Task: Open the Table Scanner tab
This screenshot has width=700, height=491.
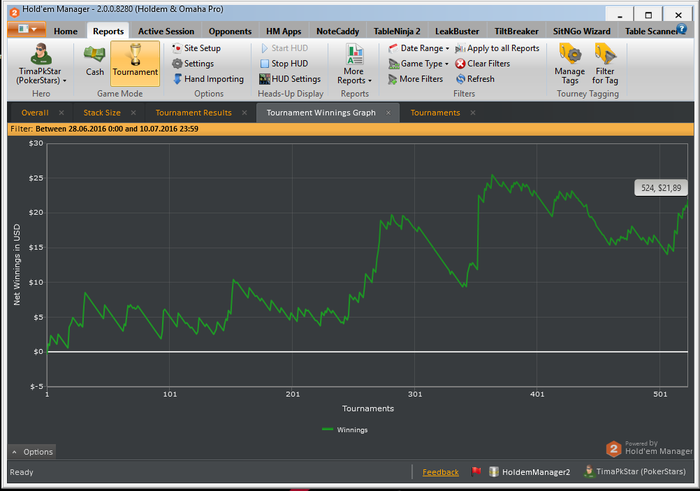Action: point(650,31)
